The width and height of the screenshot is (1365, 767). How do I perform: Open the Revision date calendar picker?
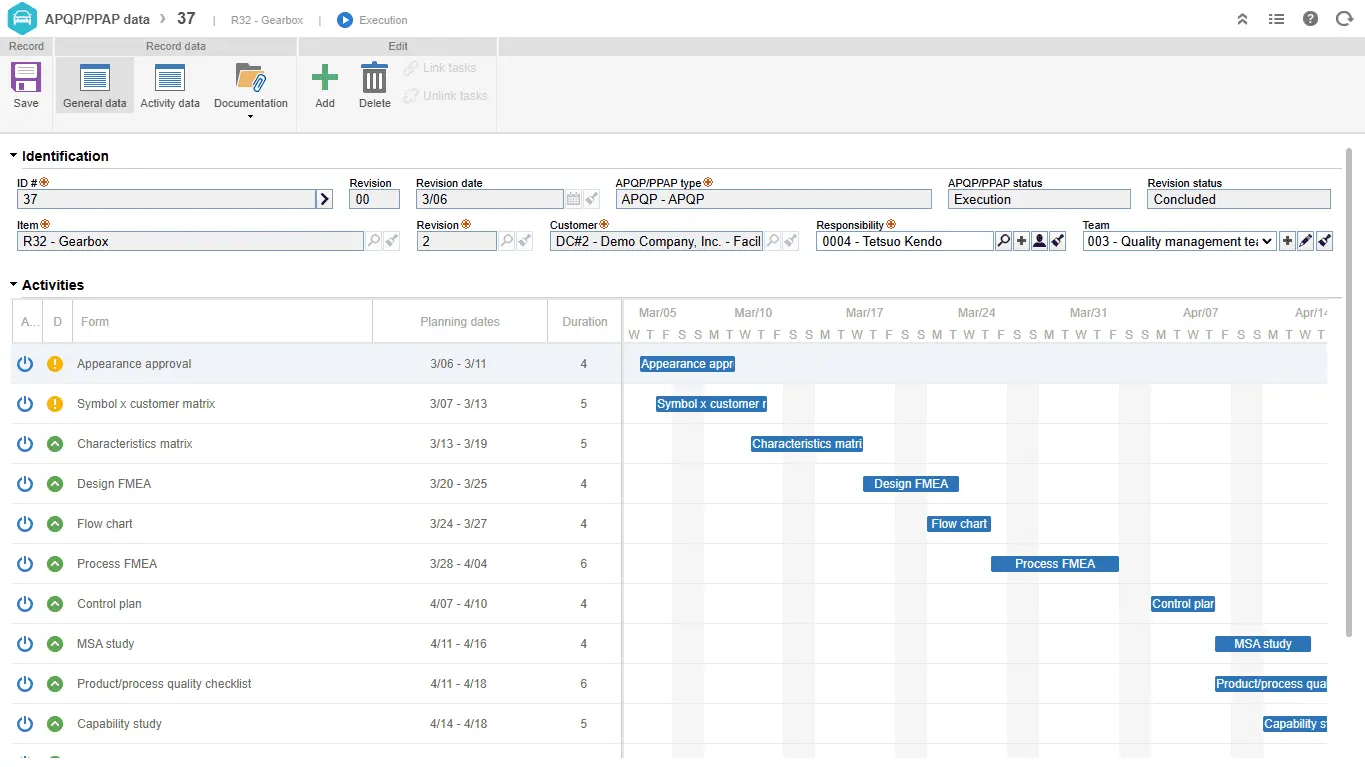[573, 199]
